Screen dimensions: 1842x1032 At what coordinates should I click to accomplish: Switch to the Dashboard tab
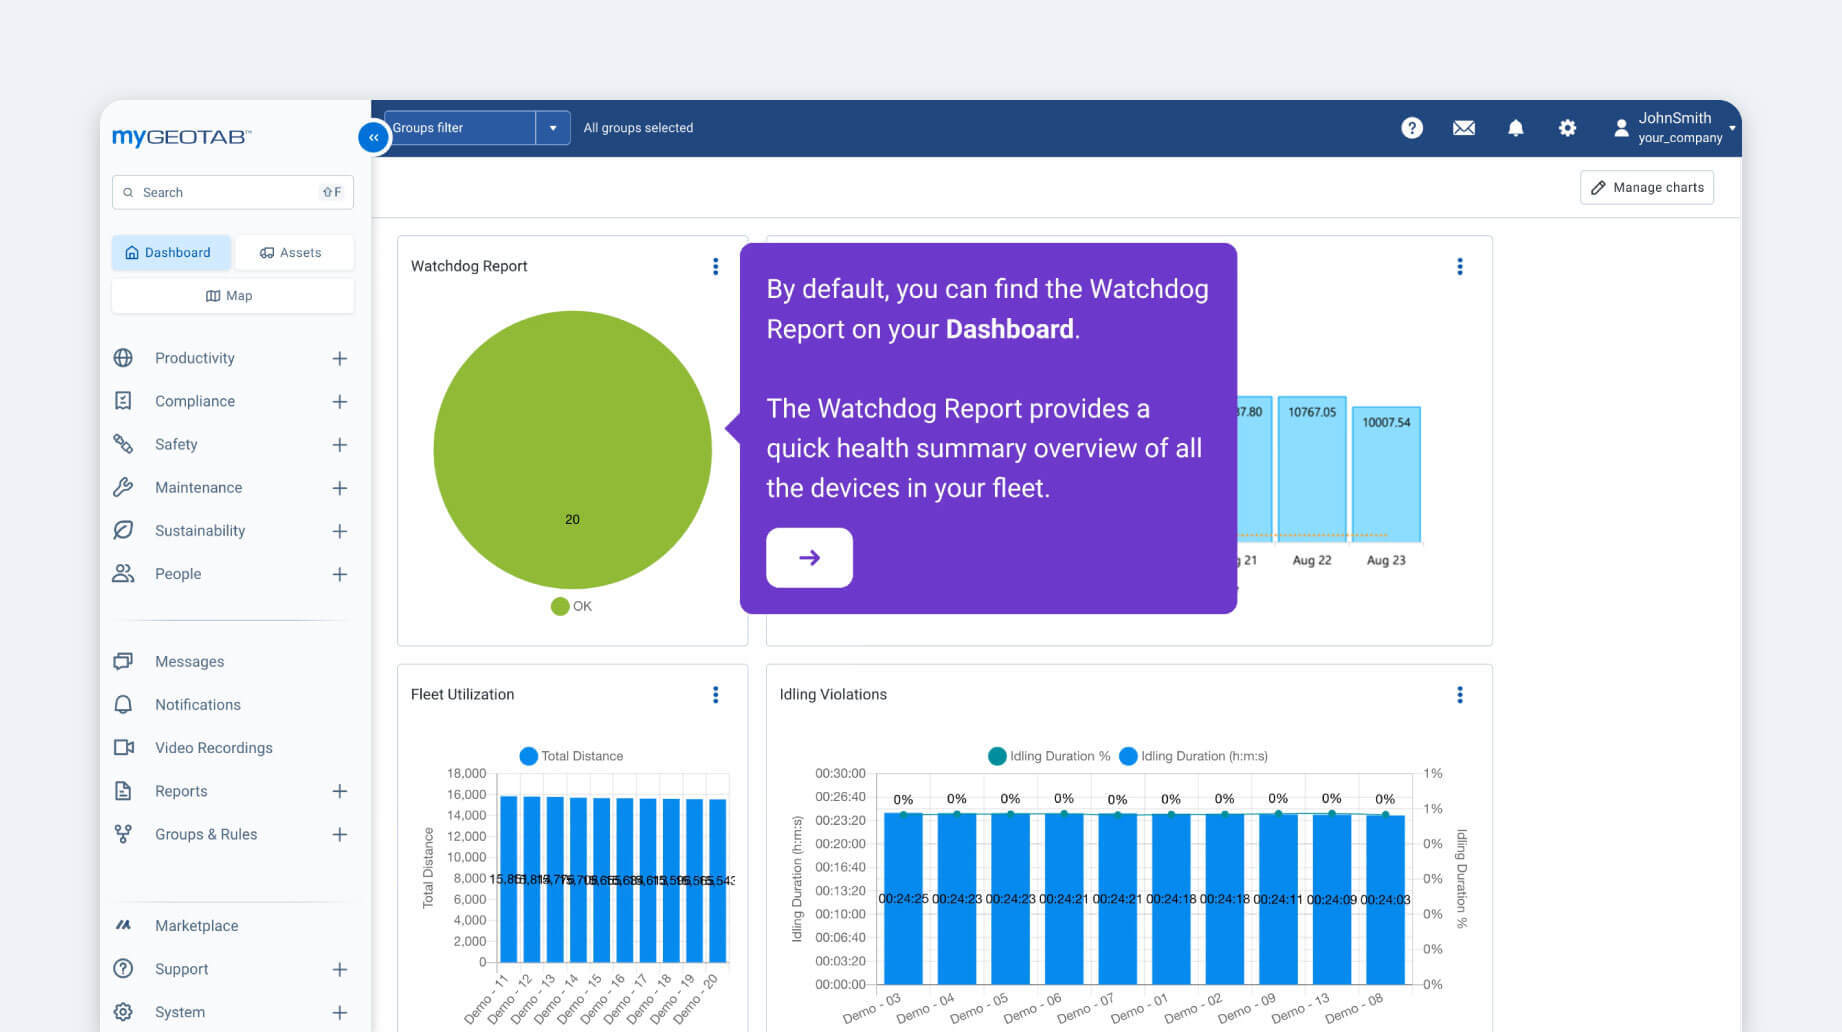[x=171, y=252]
